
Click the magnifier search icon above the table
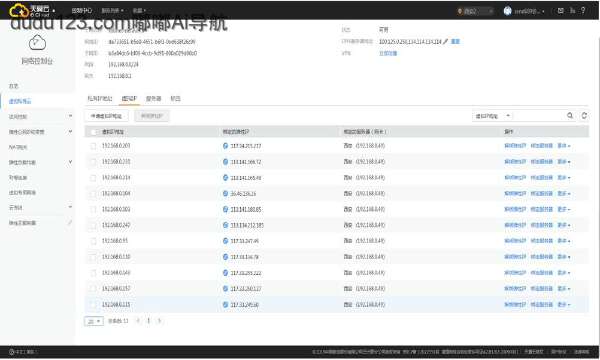tap(570, 116)
